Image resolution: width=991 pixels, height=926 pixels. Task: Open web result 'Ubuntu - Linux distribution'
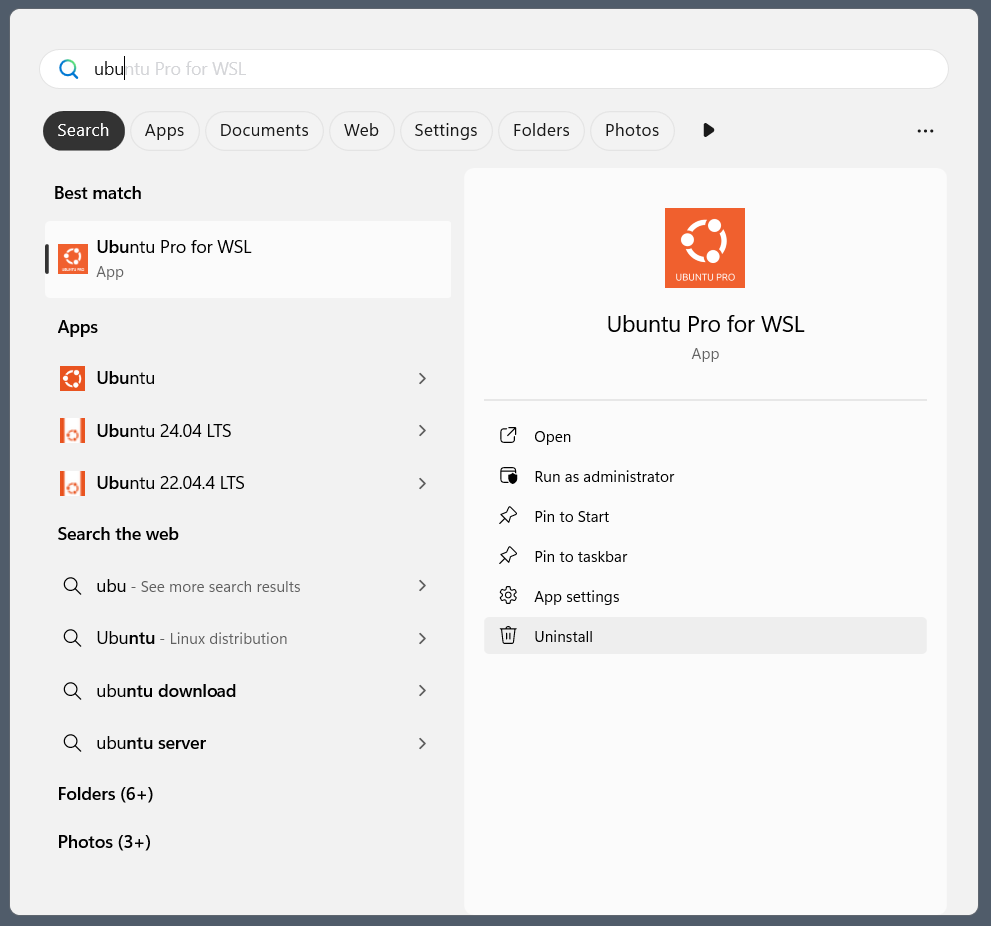248,638
